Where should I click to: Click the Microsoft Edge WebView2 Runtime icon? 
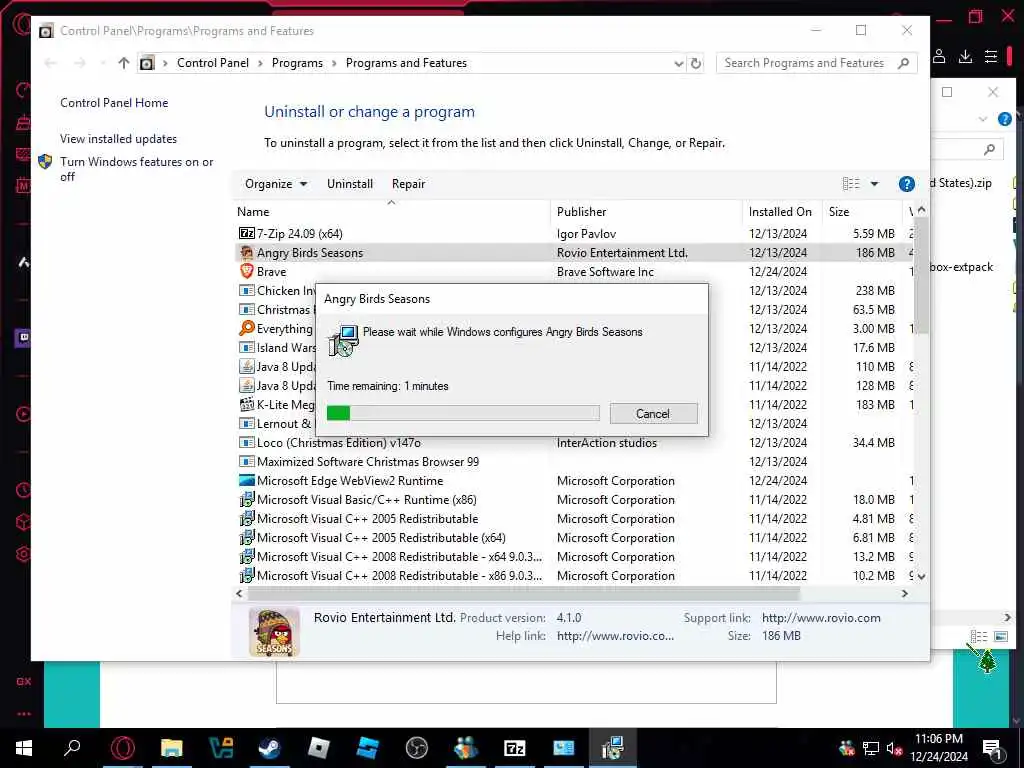point(247,481)
